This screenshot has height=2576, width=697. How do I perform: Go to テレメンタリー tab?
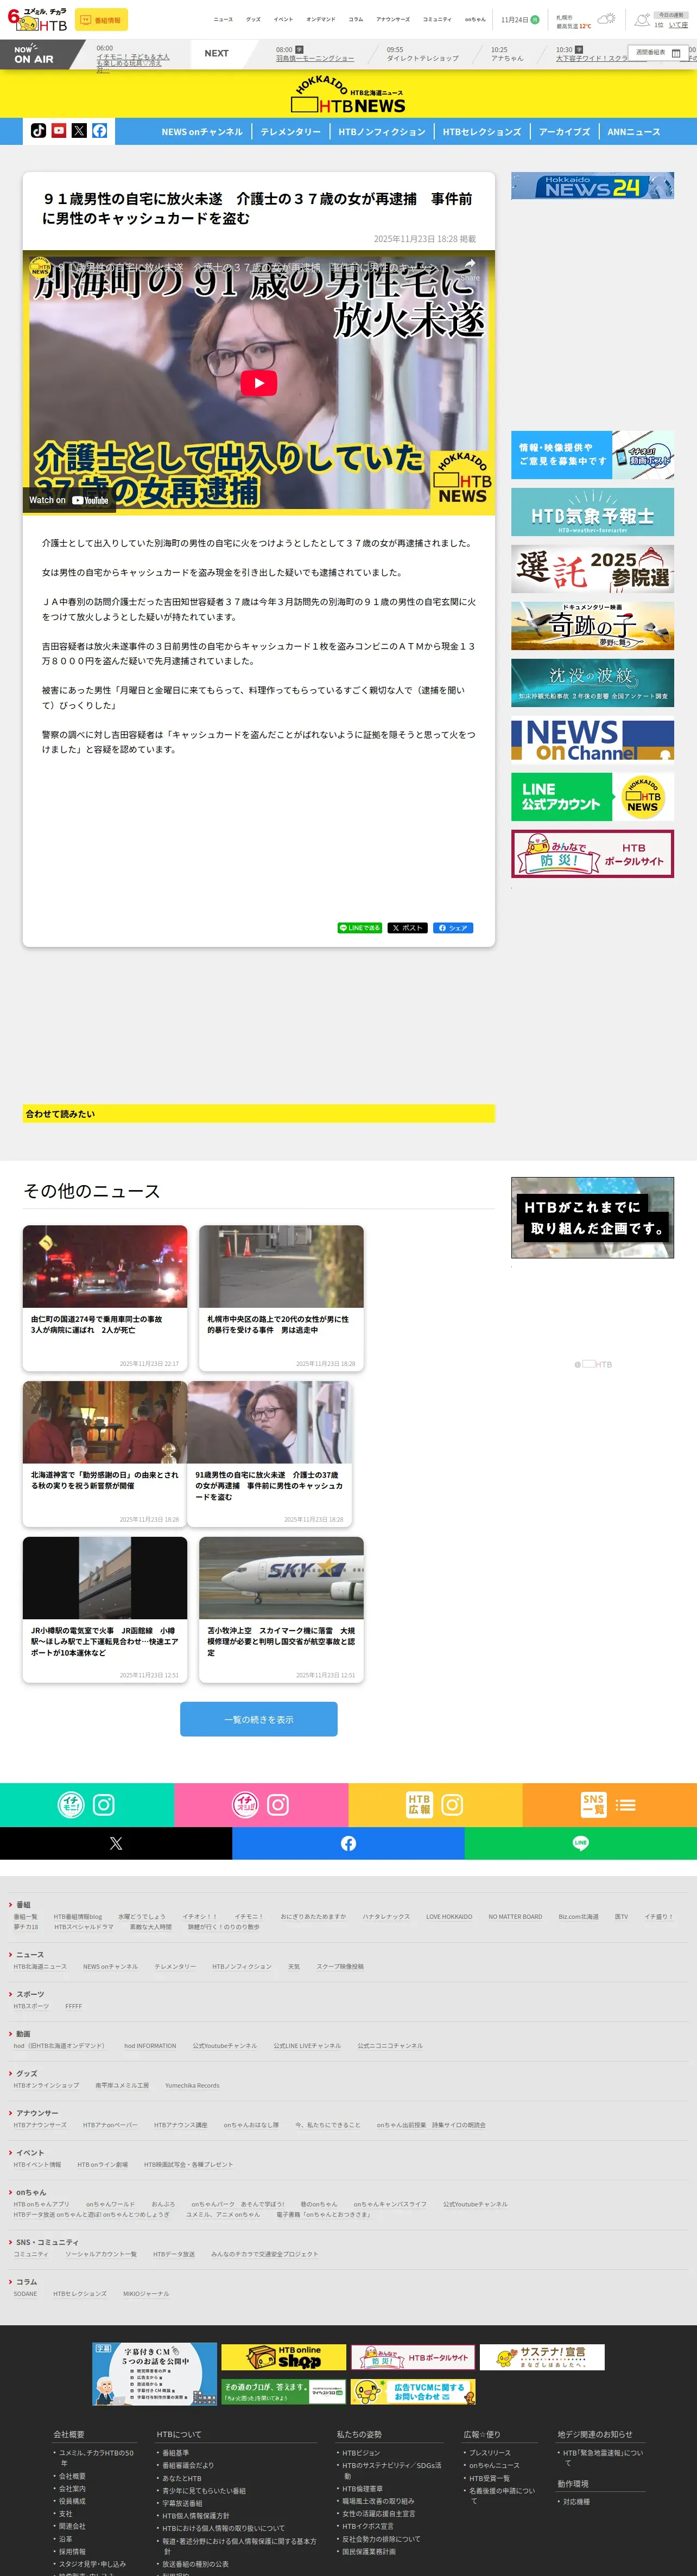291,132
